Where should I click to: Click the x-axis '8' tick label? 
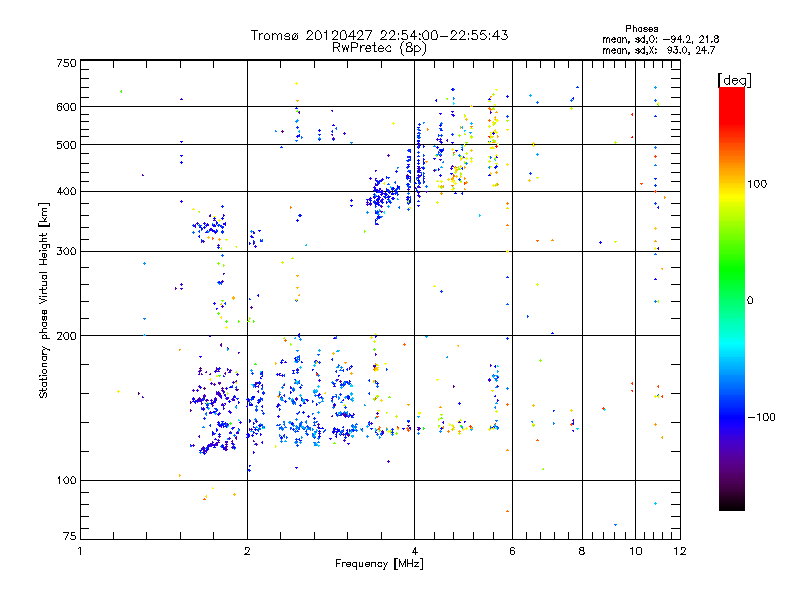[582, 551]
